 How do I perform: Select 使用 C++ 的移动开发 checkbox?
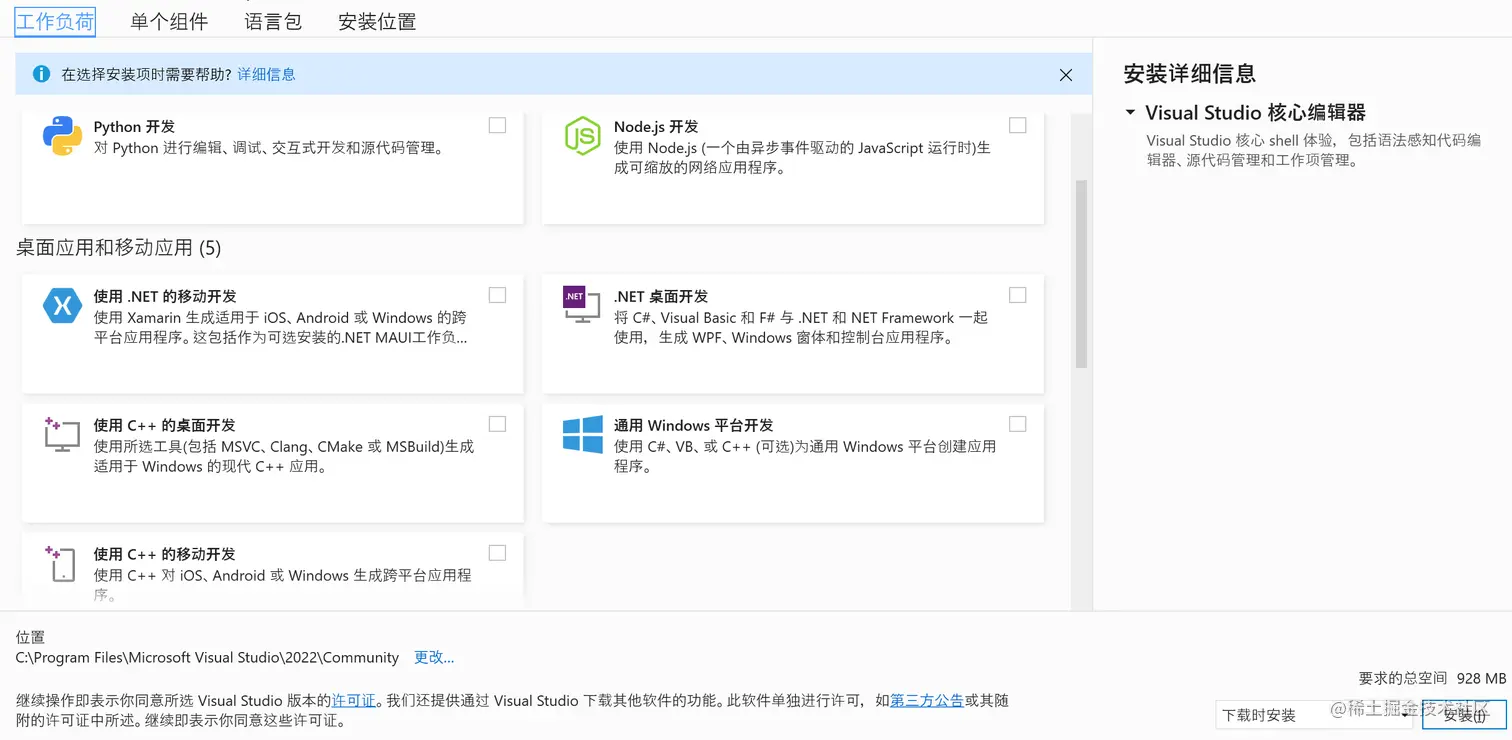pos(497,553)
